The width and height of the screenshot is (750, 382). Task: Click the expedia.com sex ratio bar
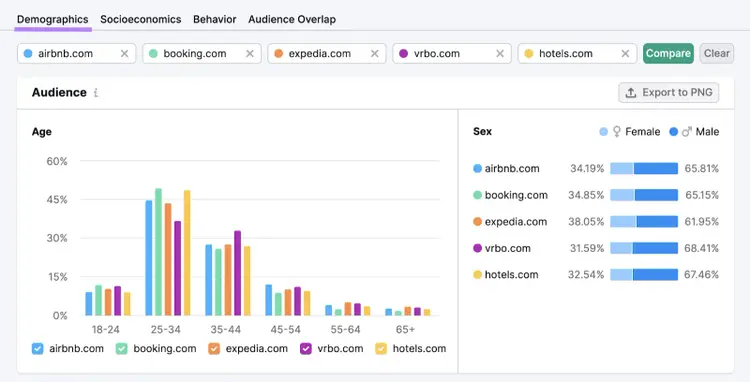pyautogui.click(x=644, y=221)
